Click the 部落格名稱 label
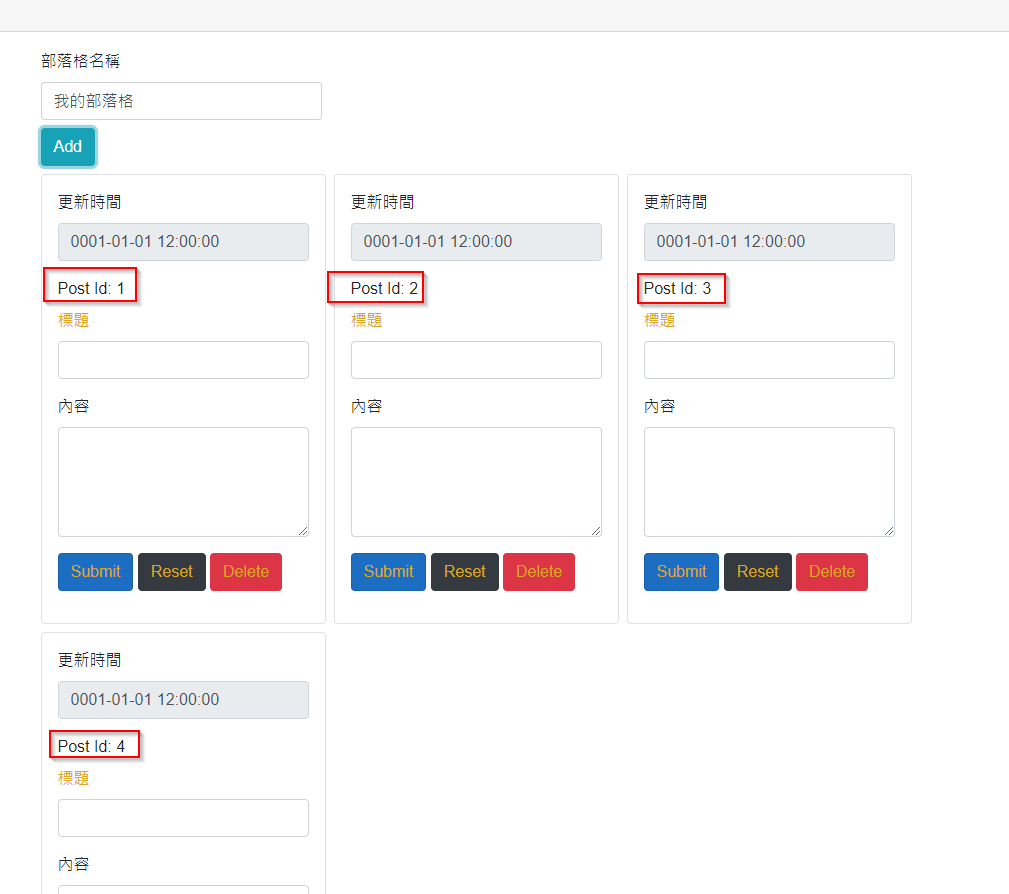Screen dimensions: 1009x894 coord(80,61)
